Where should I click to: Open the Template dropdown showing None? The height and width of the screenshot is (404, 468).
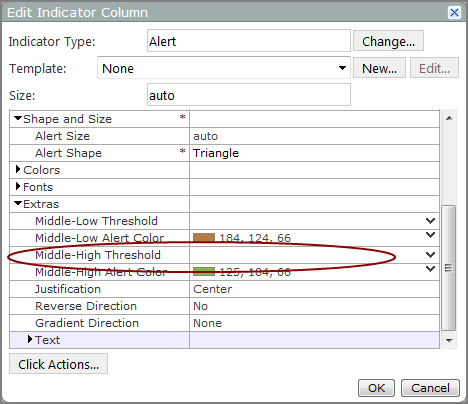point(224,68)
